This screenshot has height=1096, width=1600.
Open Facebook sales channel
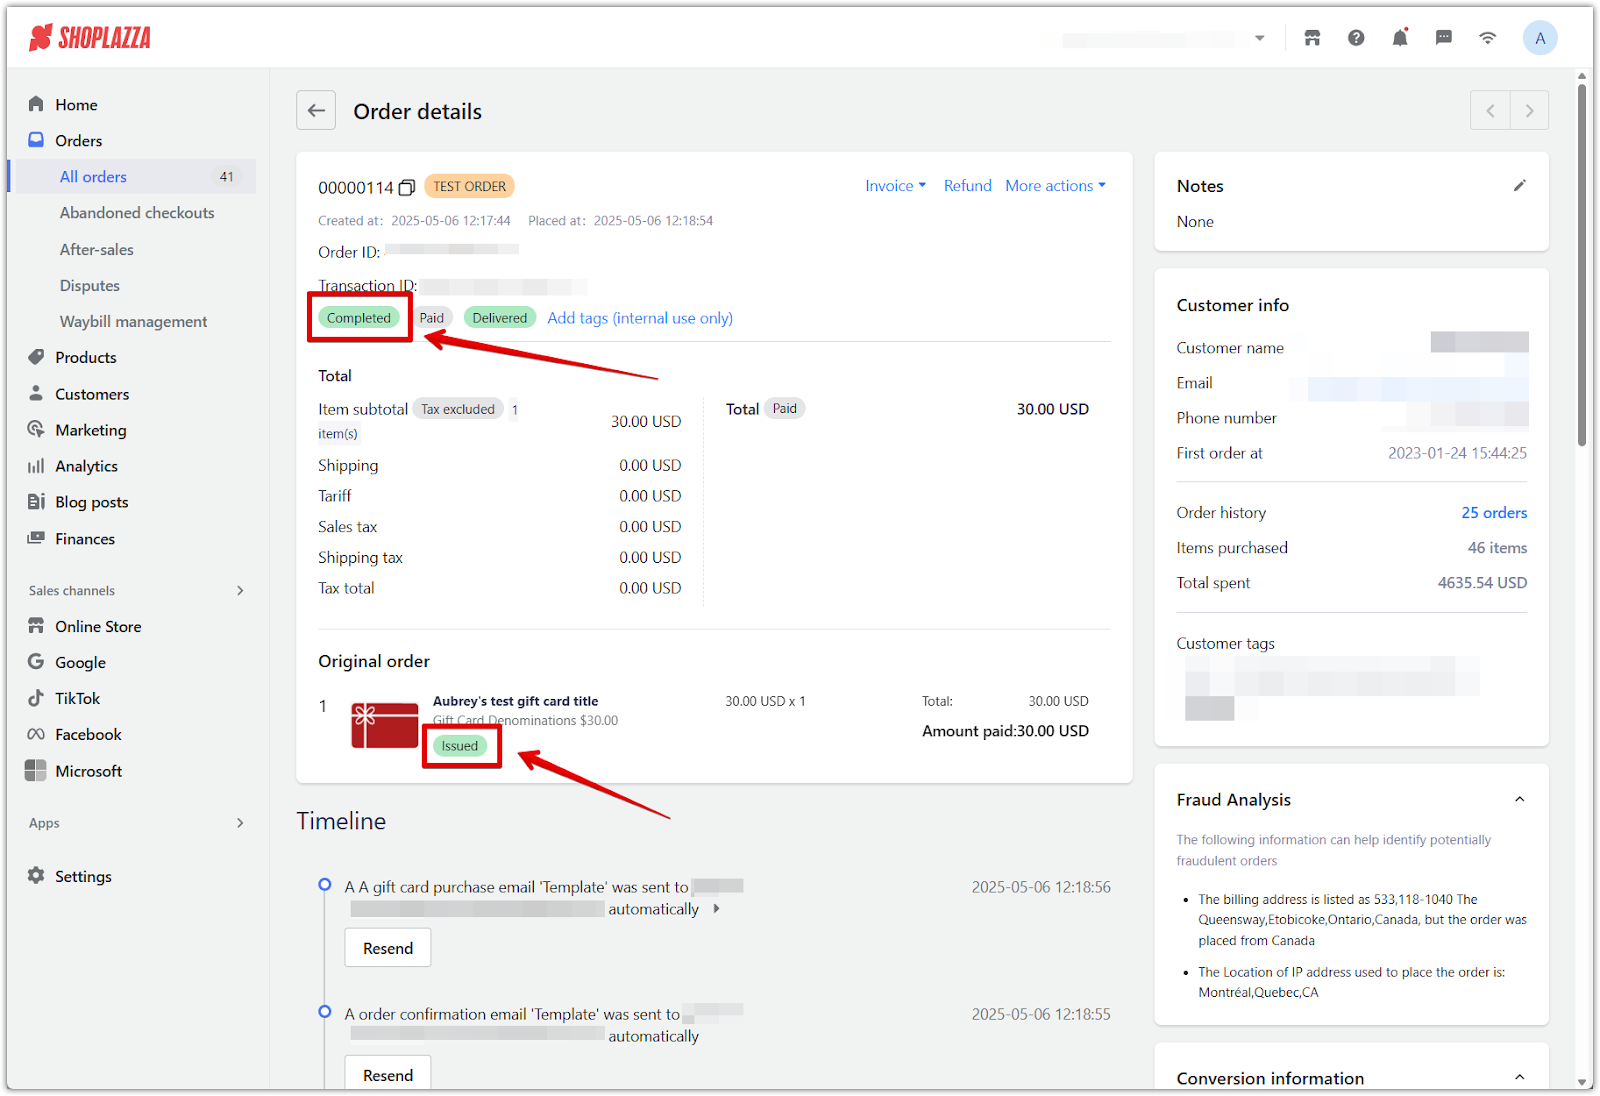coord(88,735)
